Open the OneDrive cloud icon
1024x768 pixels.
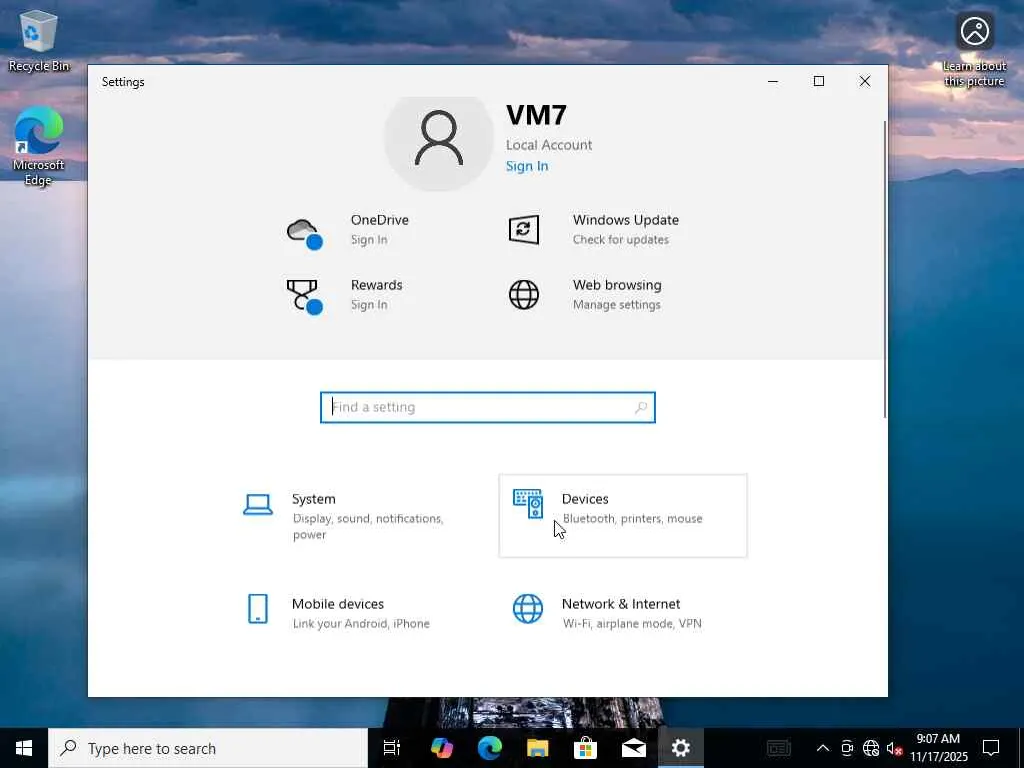click(x=304, y=232)
